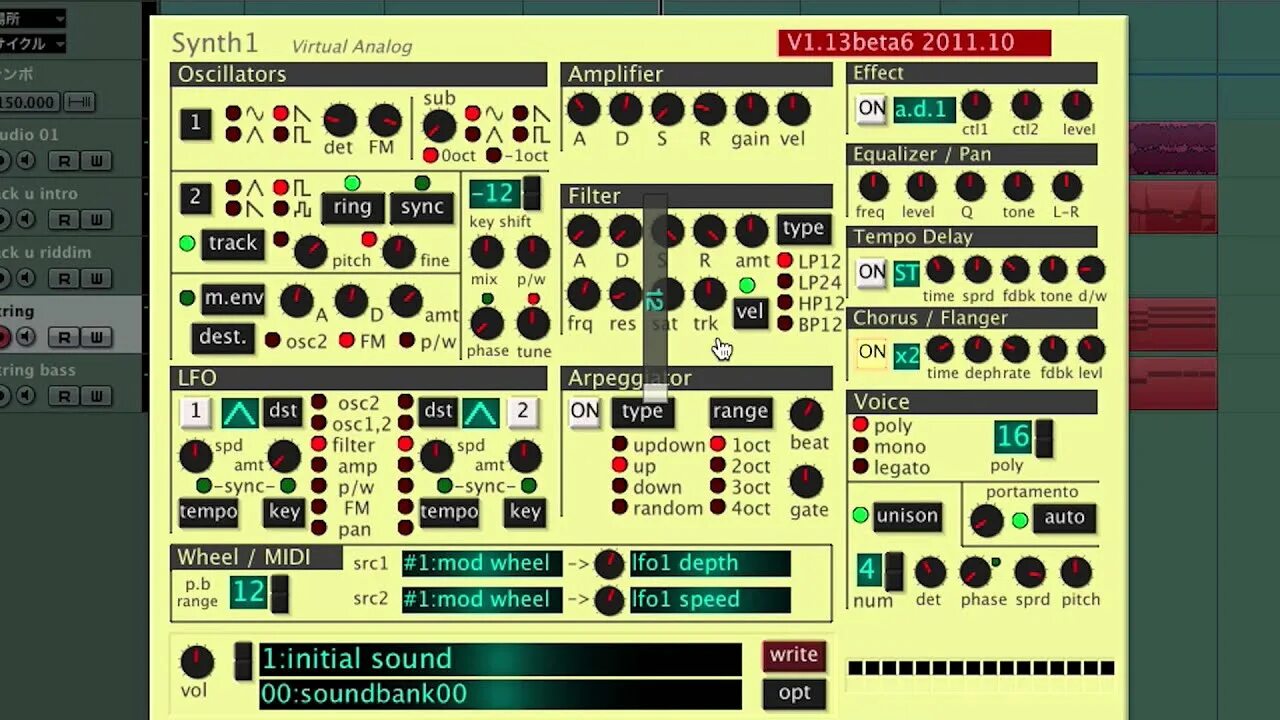Adjust the filter frq cutoff knob
The width and height of the screenshot is (1280, 720).
pyautogui.click(x=583, y=294)
